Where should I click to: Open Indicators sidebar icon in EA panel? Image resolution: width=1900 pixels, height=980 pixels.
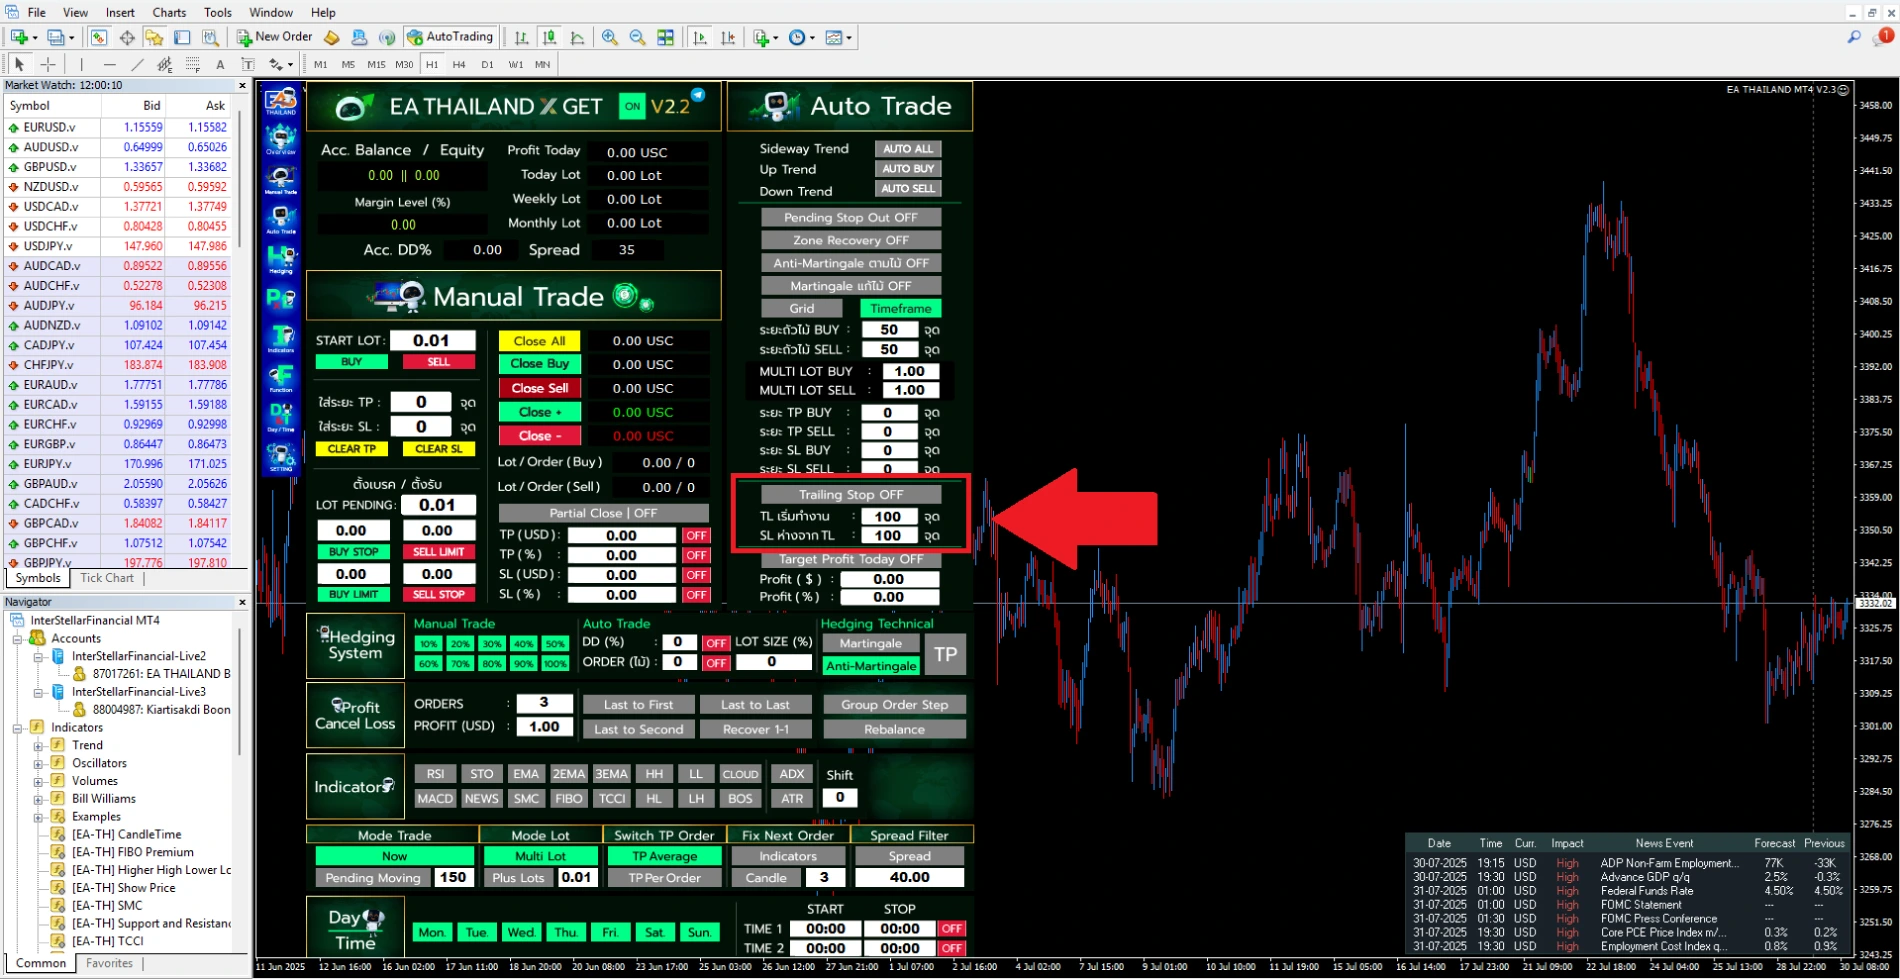coord(281,339)
